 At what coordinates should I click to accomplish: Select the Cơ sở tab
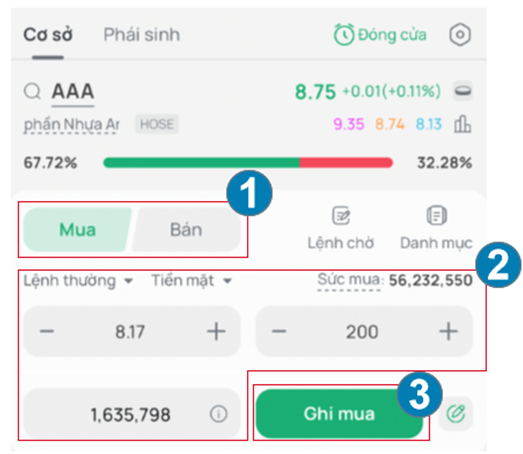click(x=48, y=35)
